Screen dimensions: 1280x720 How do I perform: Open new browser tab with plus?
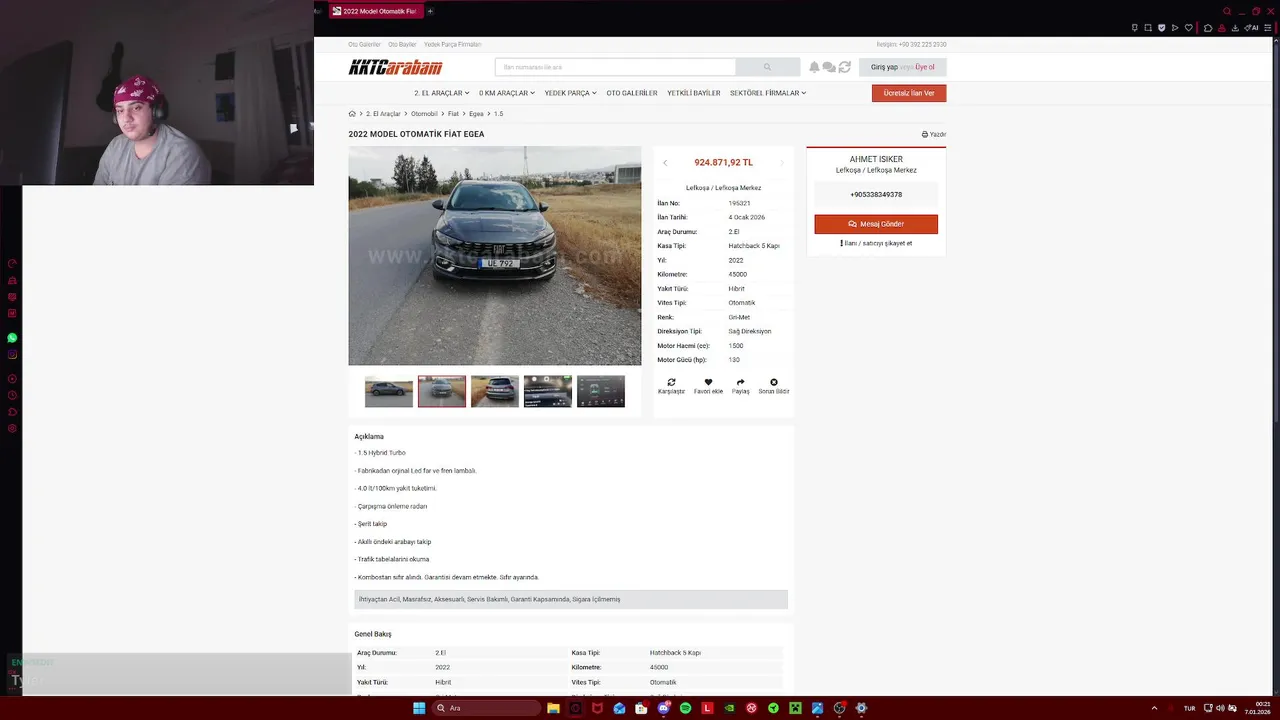pyautogui.click(x=430, y=11)
